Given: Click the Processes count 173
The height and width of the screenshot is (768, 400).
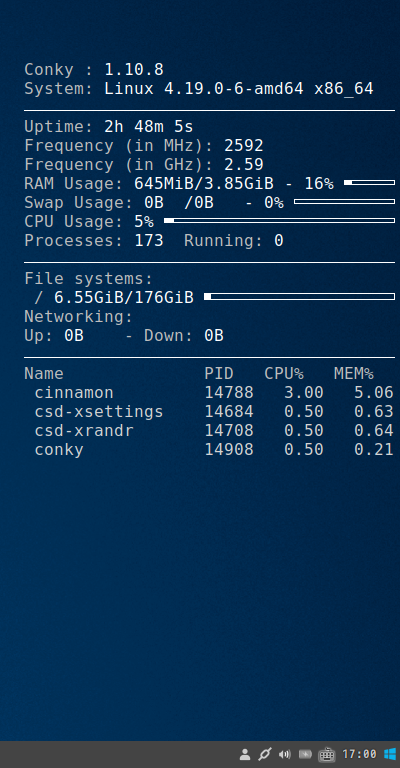Looking at the screenshot, I should [149, 240].
